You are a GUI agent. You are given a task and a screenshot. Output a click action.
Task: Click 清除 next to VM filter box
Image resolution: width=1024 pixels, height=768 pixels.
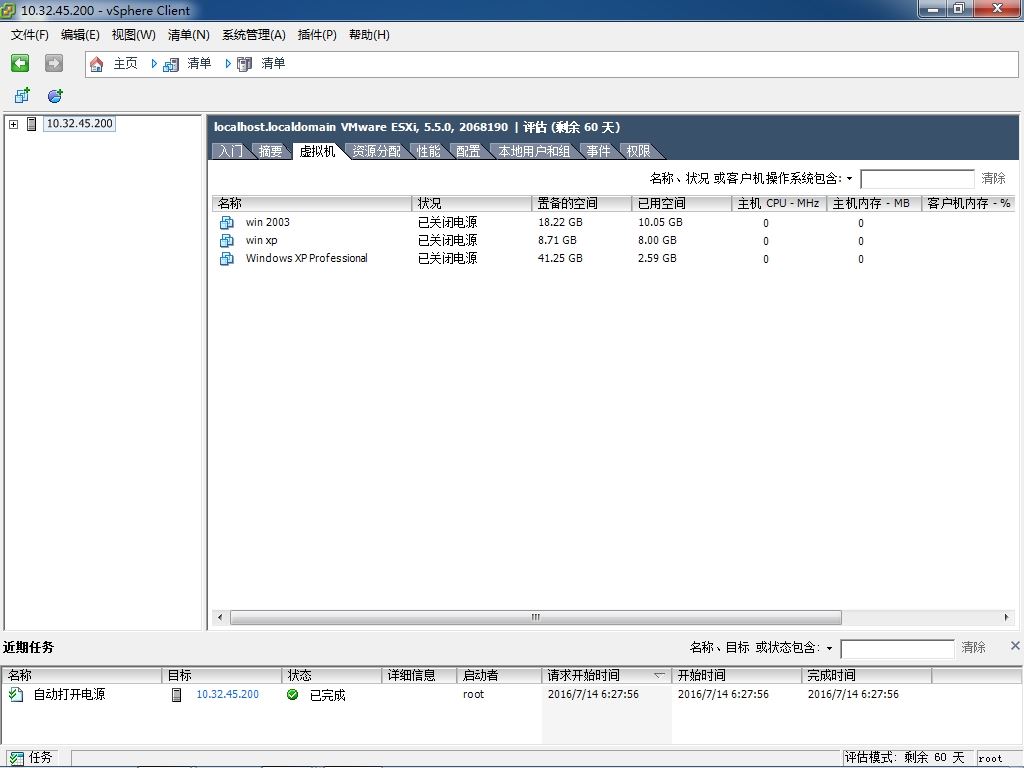993,178
